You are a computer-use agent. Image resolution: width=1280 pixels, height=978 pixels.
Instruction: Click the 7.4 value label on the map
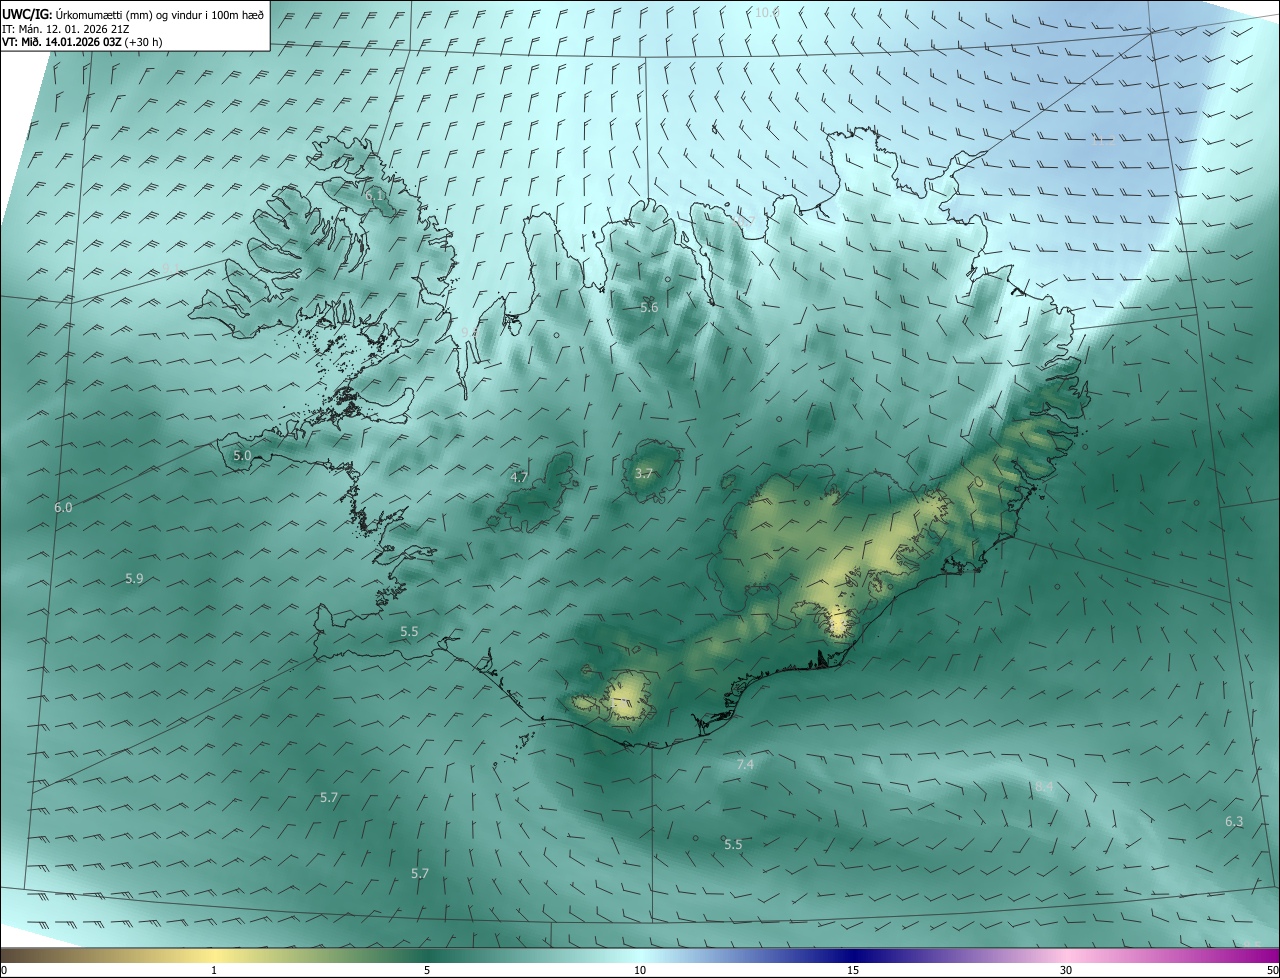745,764
